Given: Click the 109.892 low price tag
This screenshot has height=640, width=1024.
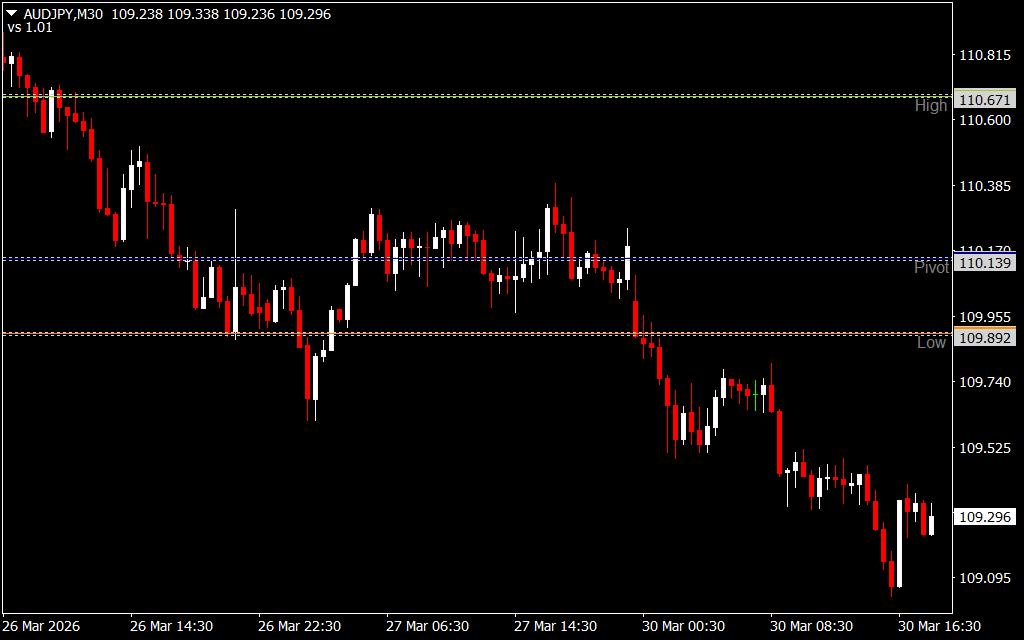Looking at the screenshot, I should pyautogui.click(x=985, y=338).
